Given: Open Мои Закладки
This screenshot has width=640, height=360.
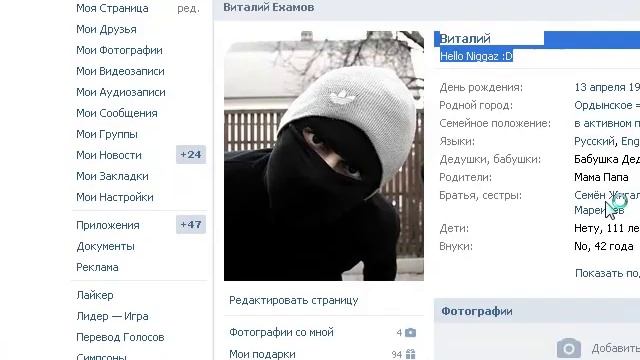Looking at the screenshot, I should pyautogui.click(x=112, y=176).
